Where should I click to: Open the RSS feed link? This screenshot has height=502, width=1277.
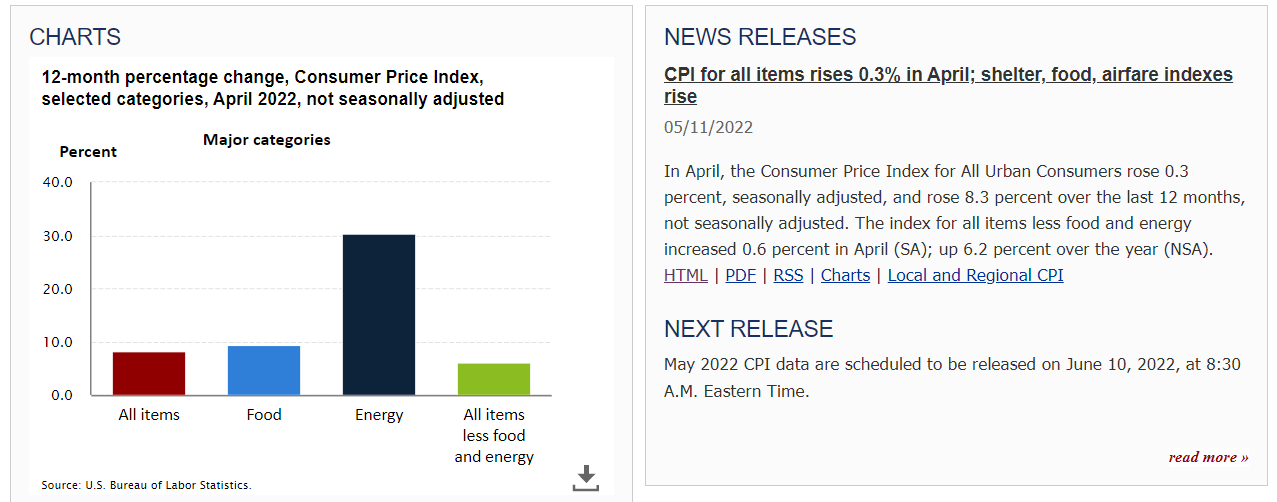point(788,275)
